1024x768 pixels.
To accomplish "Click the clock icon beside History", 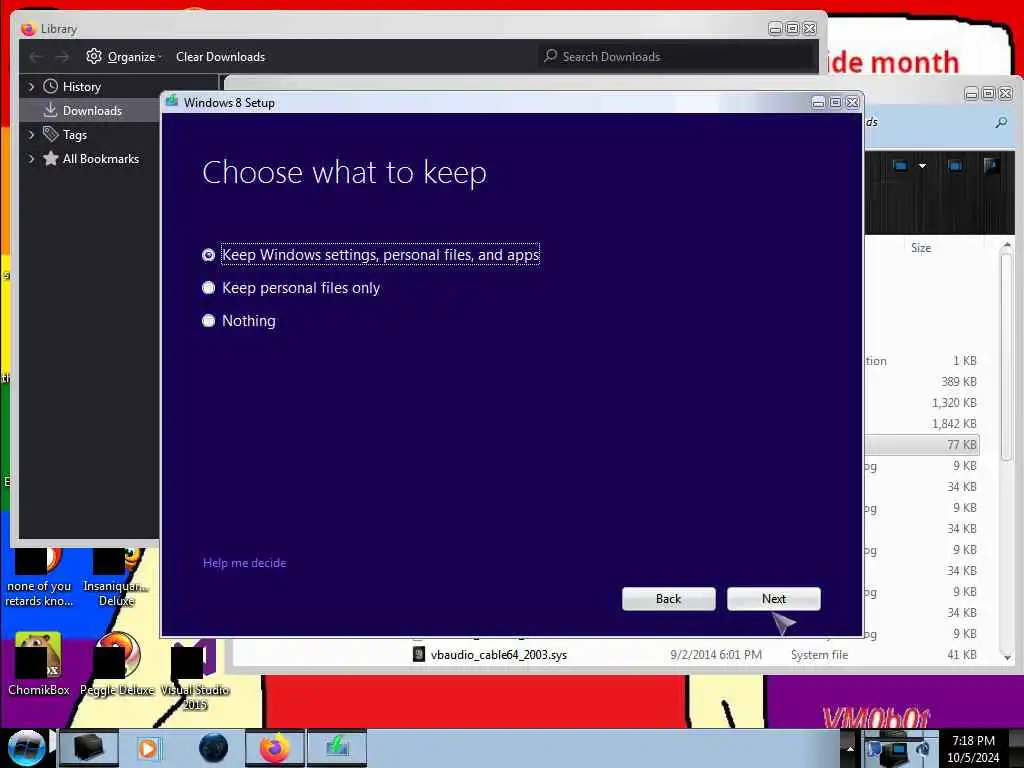I will [x=50, y=86].
